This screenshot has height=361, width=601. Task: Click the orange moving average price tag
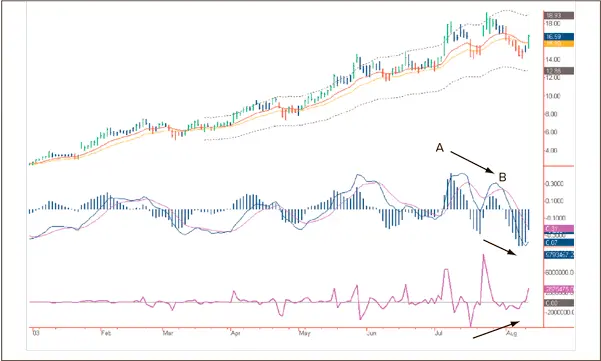click(559, 43)
